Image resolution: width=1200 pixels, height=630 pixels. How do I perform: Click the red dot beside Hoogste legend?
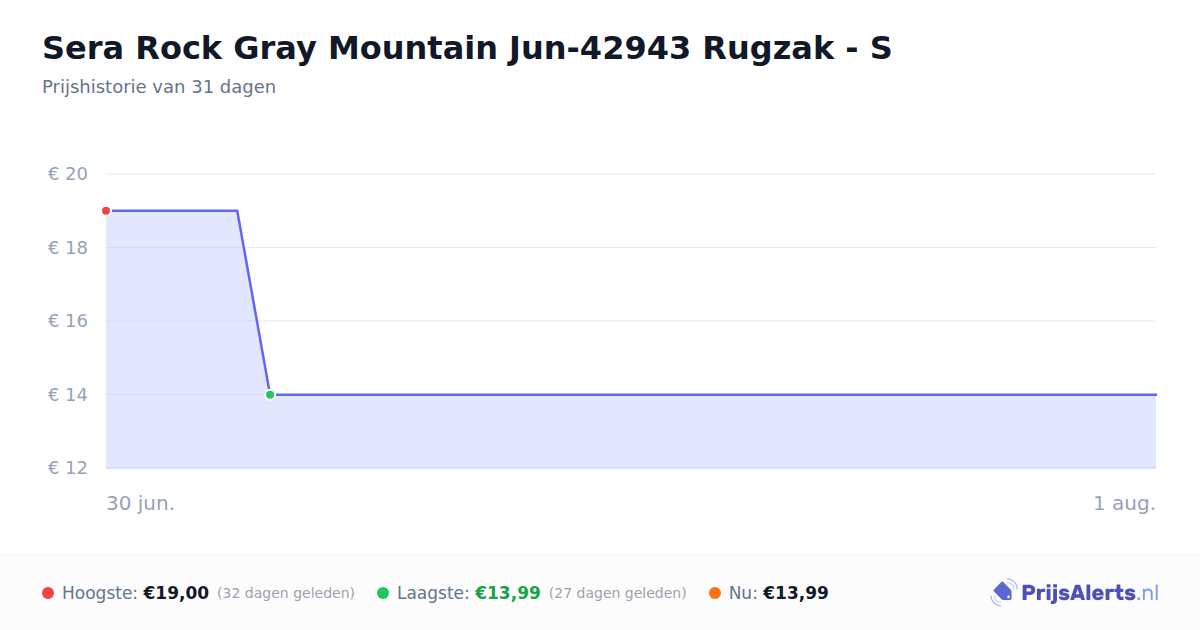click(x=48, y=593)
